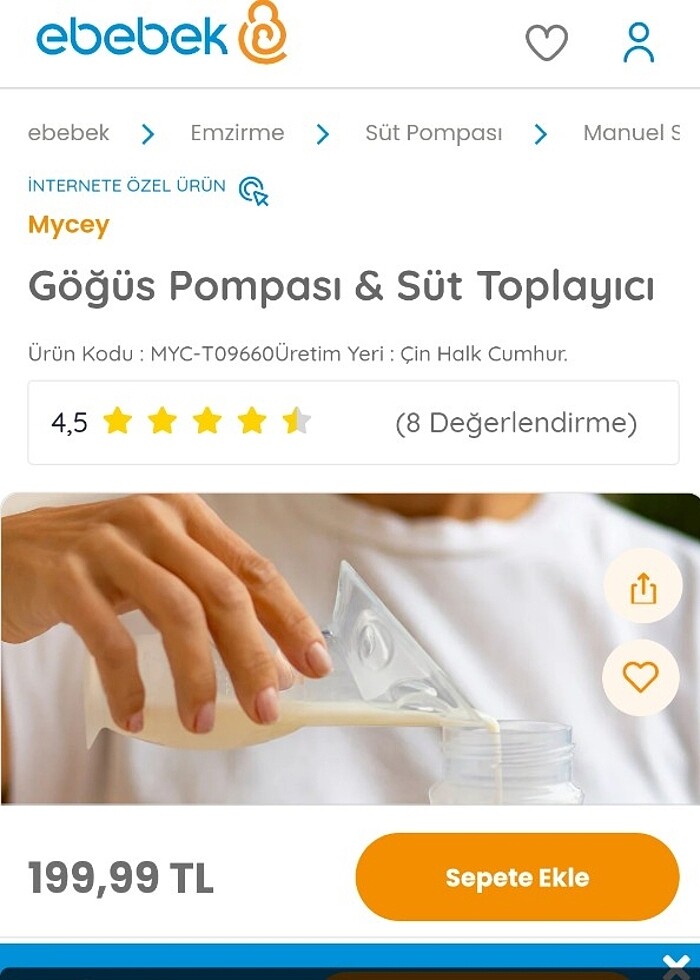Click the chevron after ebebek breadcrumb
The image size is (700, 980).
[148, 134]
